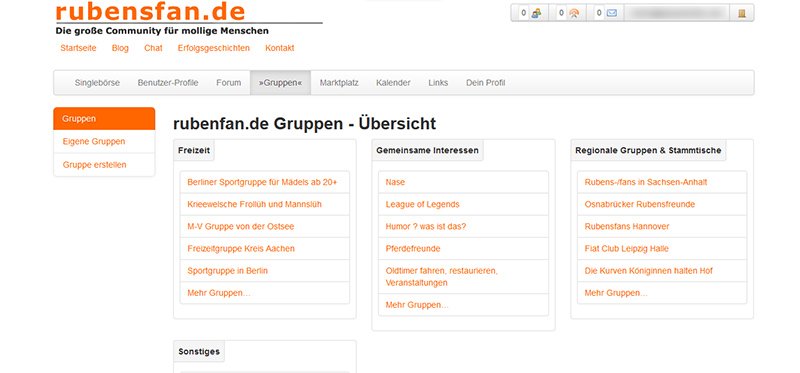Image resolution: width=800 pixels, height=373 pixels.
Task: Open the Kontakt link
Action: [280, 48]
